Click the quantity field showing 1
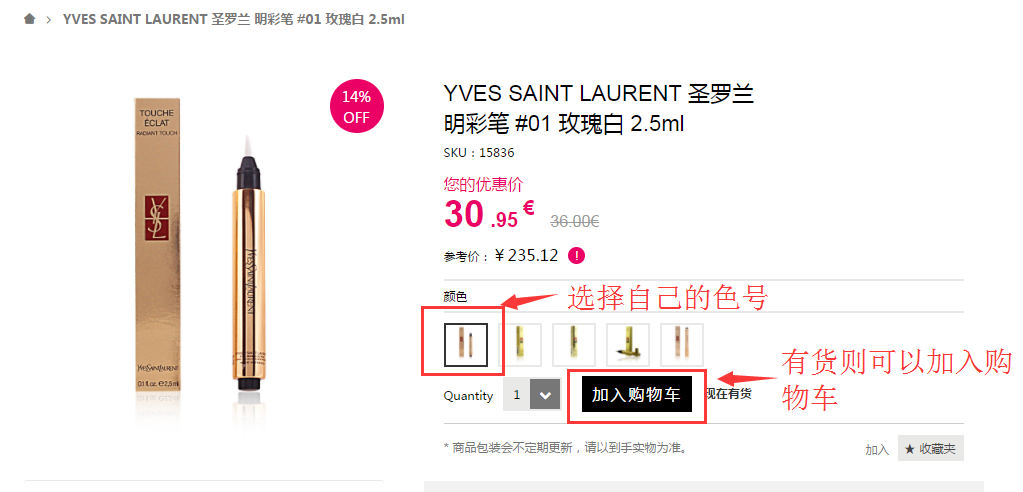The height and width of the screenshot is (492, 1023). pos(517,395)
